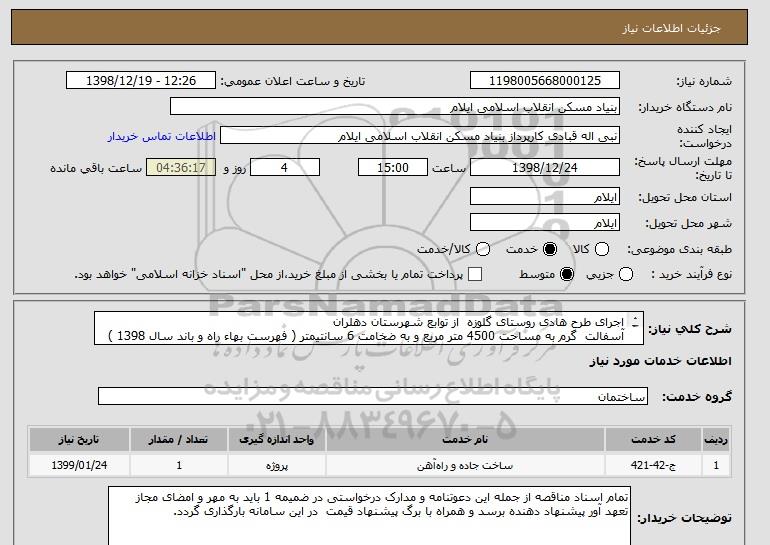The width and height of the screenshot is (770, 545).
Task: Click the response deadline date 1398/12/24
Action: click(545, 167)
